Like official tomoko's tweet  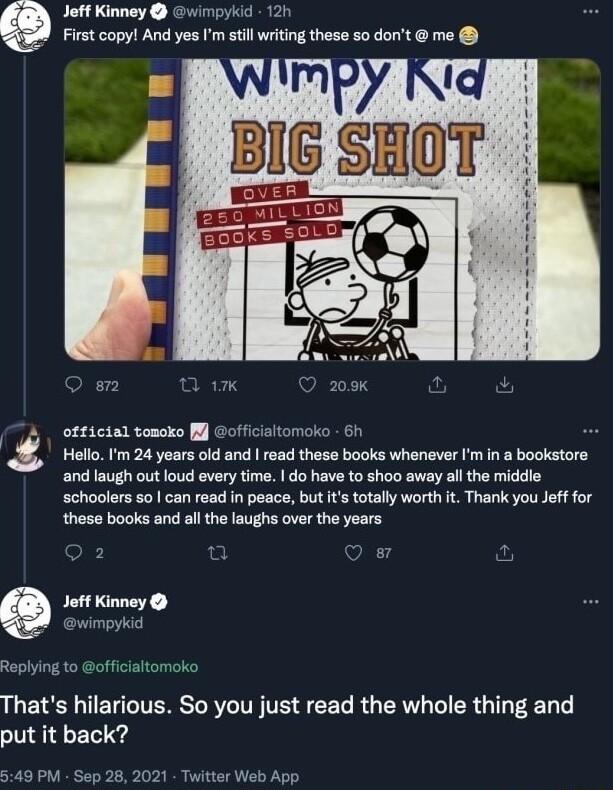pos(352,553)
